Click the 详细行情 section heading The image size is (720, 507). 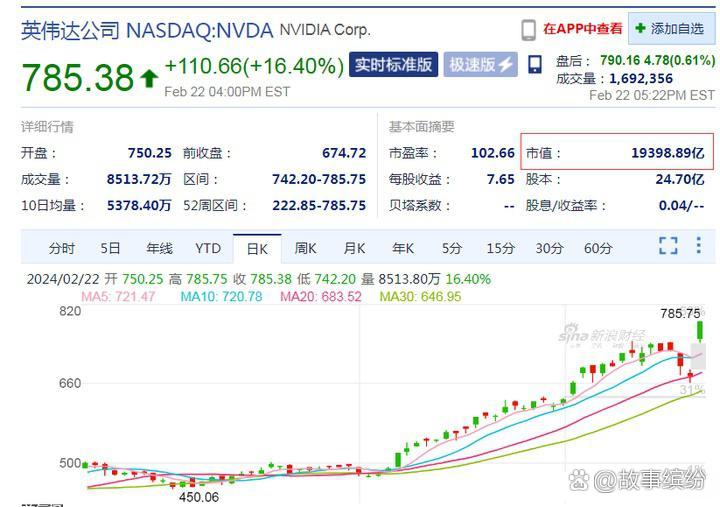47,127
